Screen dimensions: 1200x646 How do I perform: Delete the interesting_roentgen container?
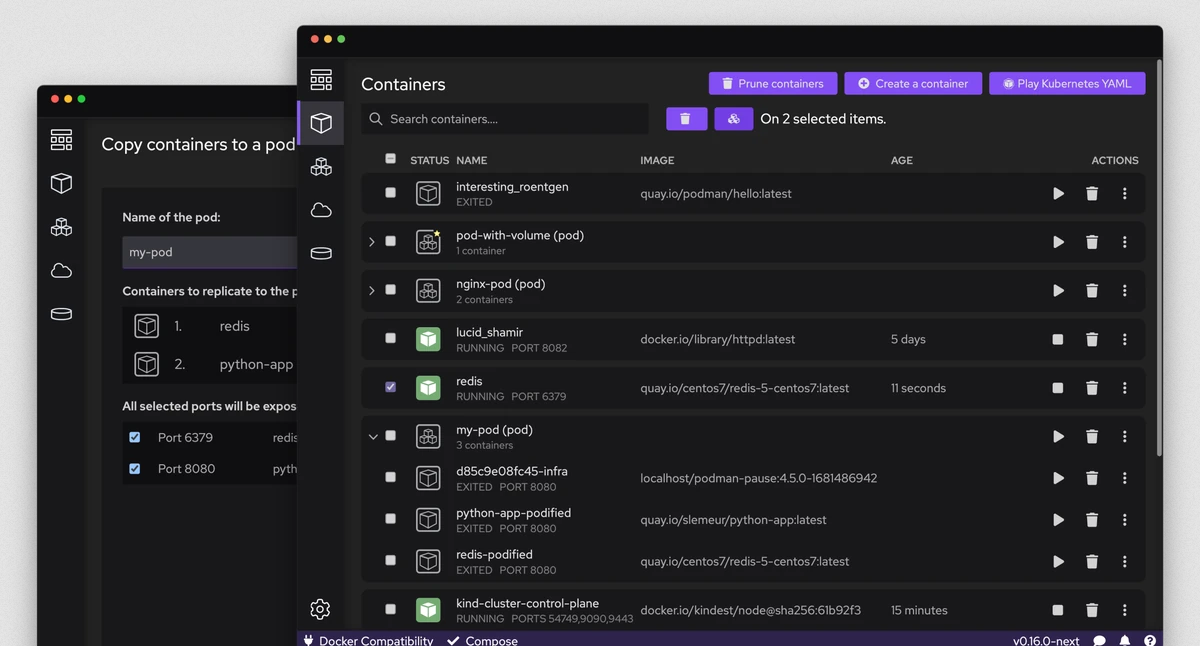[x=1092, y=194]
